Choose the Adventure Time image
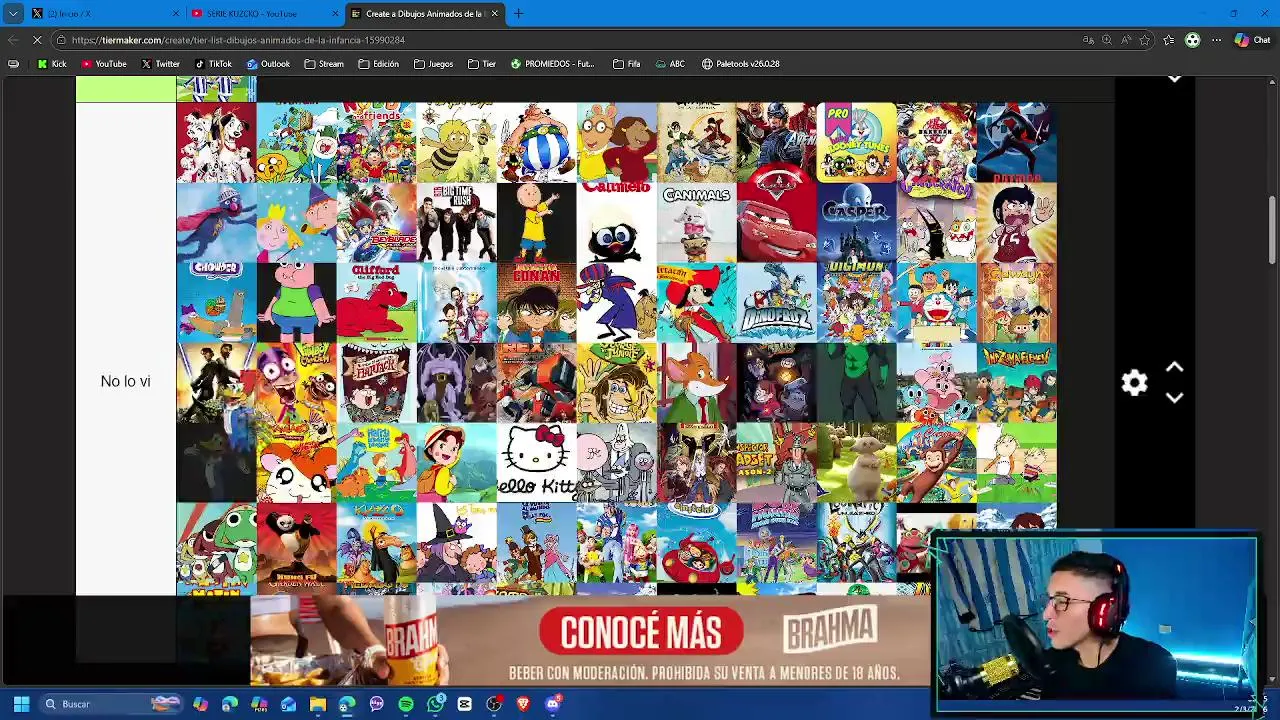Screen dimensions: 1280x720 point(296,142)
